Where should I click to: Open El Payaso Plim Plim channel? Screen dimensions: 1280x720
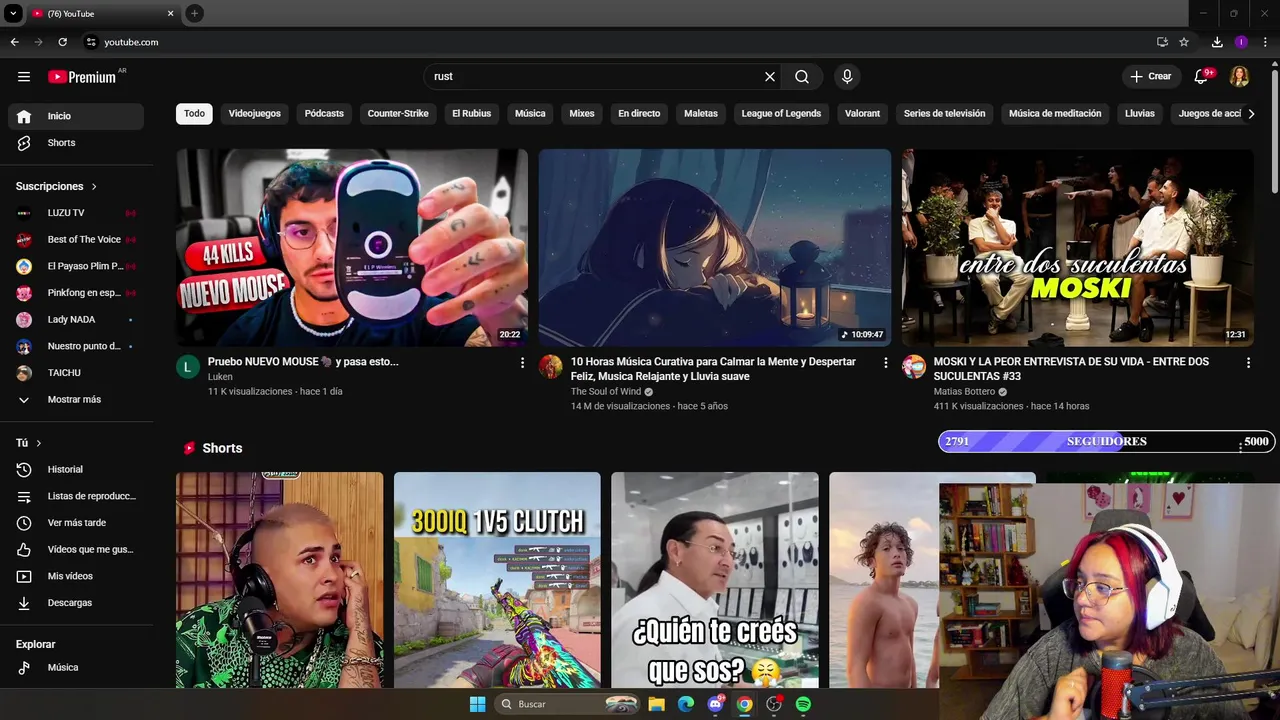[x=76, y=266]
